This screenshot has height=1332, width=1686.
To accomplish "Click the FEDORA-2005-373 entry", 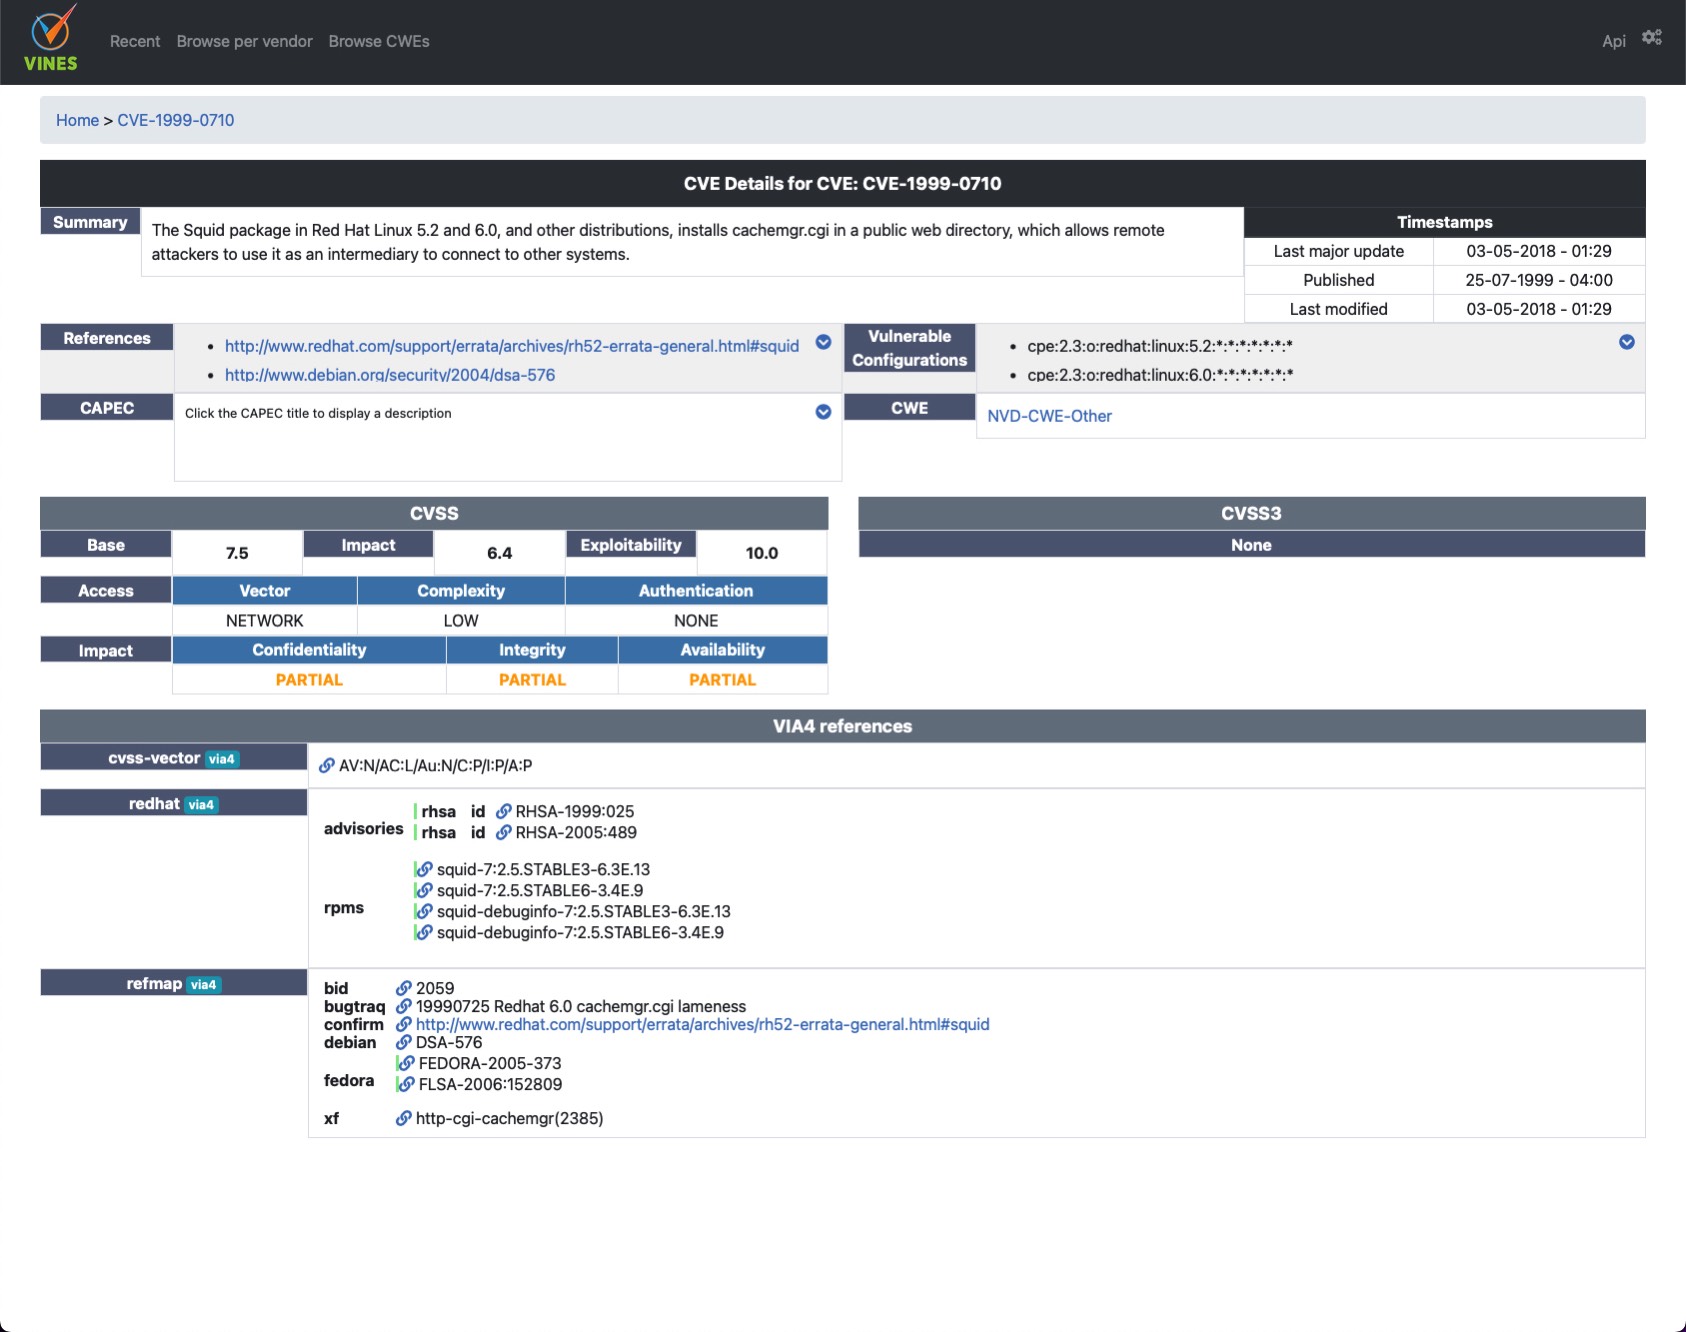I will pos(490,1063).
